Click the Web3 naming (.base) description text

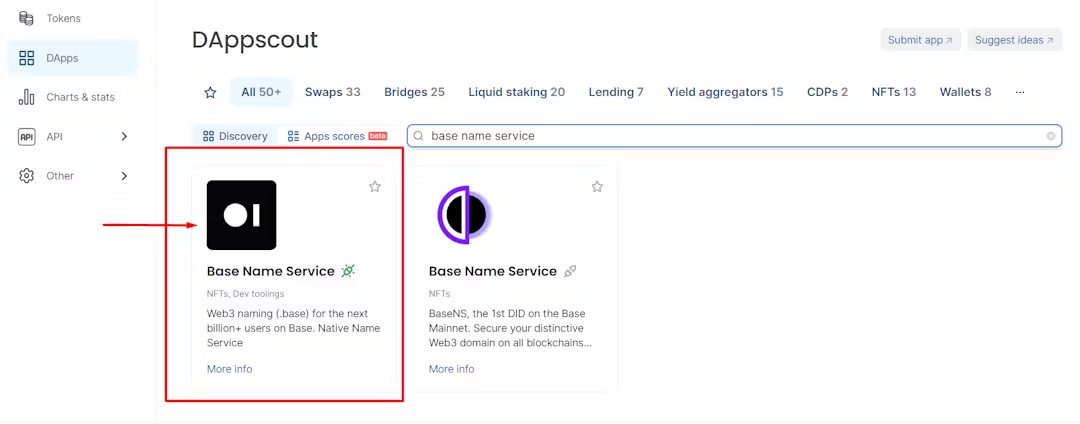click(293, 328)
